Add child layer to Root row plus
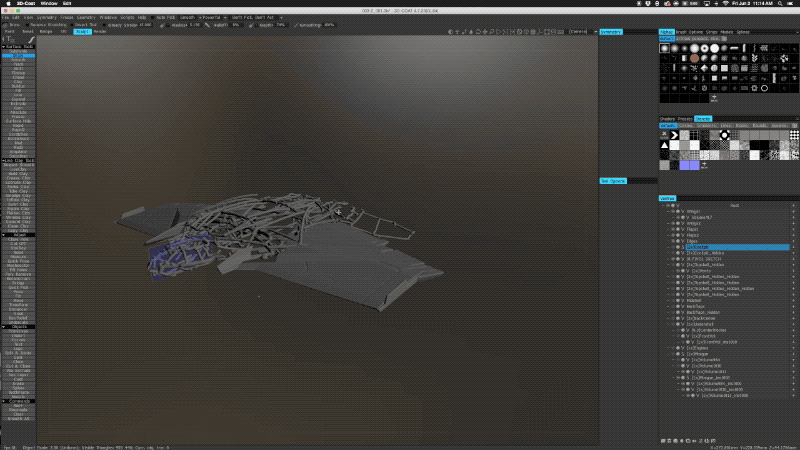This screenshot has height=450, width=800. pos(793,206)
